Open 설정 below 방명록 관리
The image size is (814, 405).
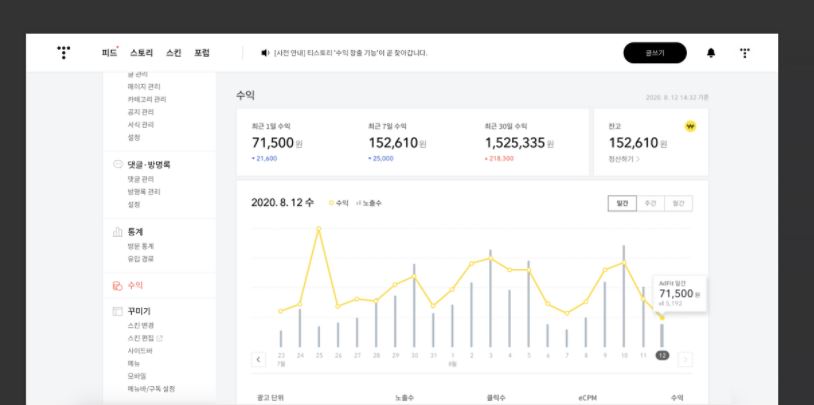[134, 205]
